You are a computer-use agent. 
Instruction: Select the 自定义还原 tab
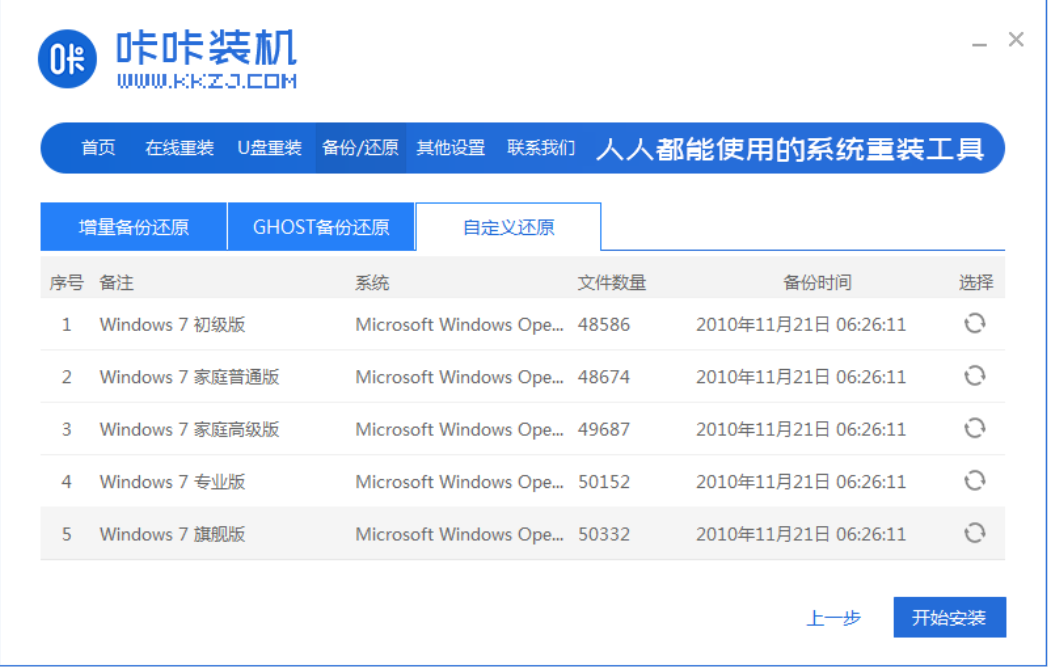tap(508, 225)
